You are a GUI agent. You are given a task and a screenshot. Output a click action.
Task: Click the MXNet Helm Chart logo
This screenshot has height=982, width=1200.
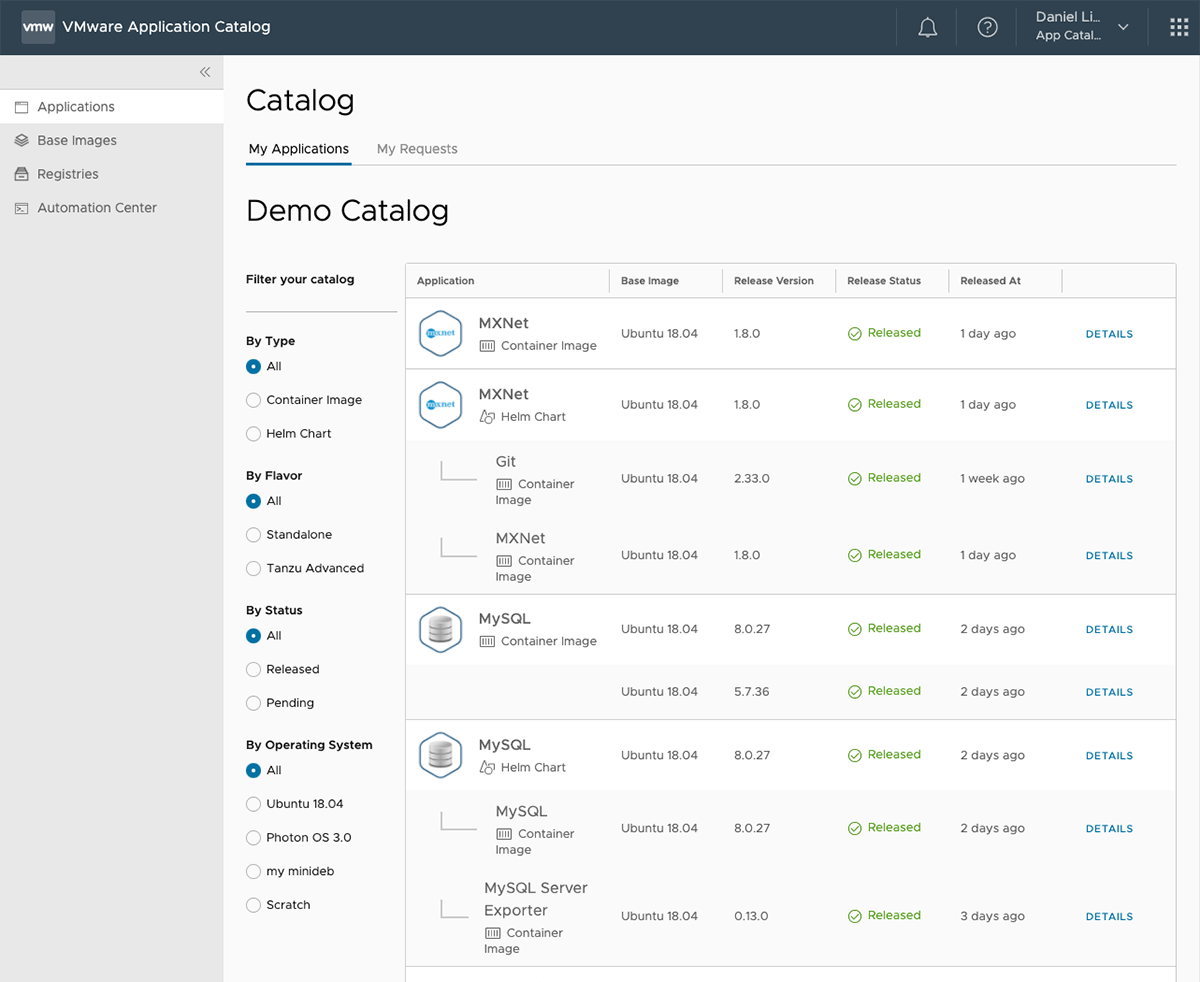440,405
